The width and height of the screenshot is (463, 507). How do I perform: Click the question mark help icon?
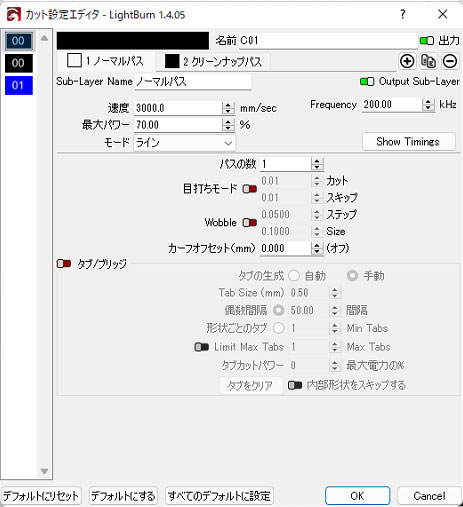coord(403,14)
